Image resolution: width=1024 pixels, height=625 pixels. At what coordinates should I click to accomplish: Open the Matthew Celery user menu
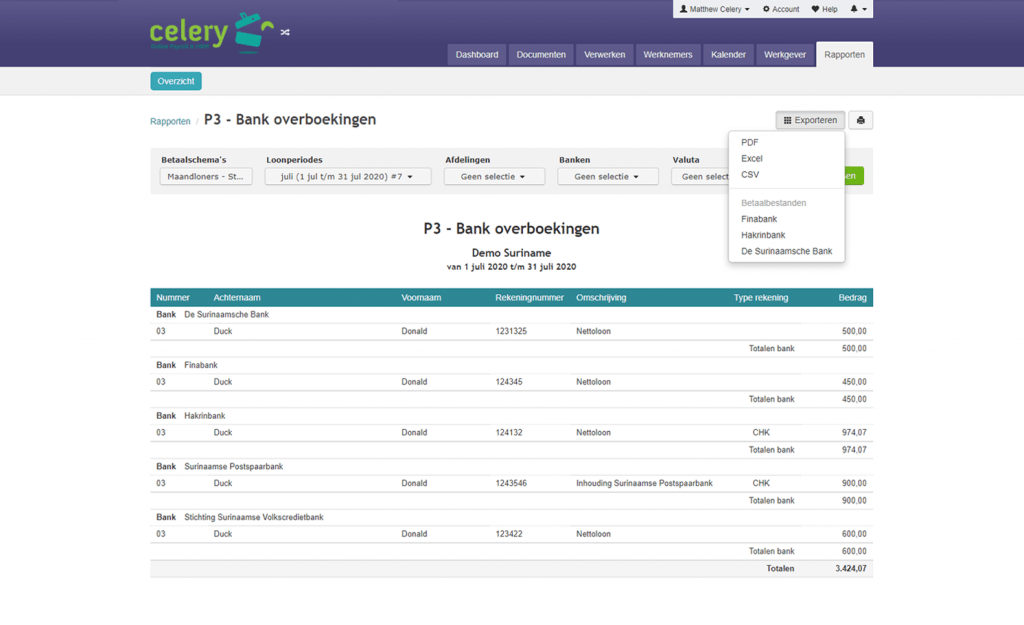[x=714, y=9]
